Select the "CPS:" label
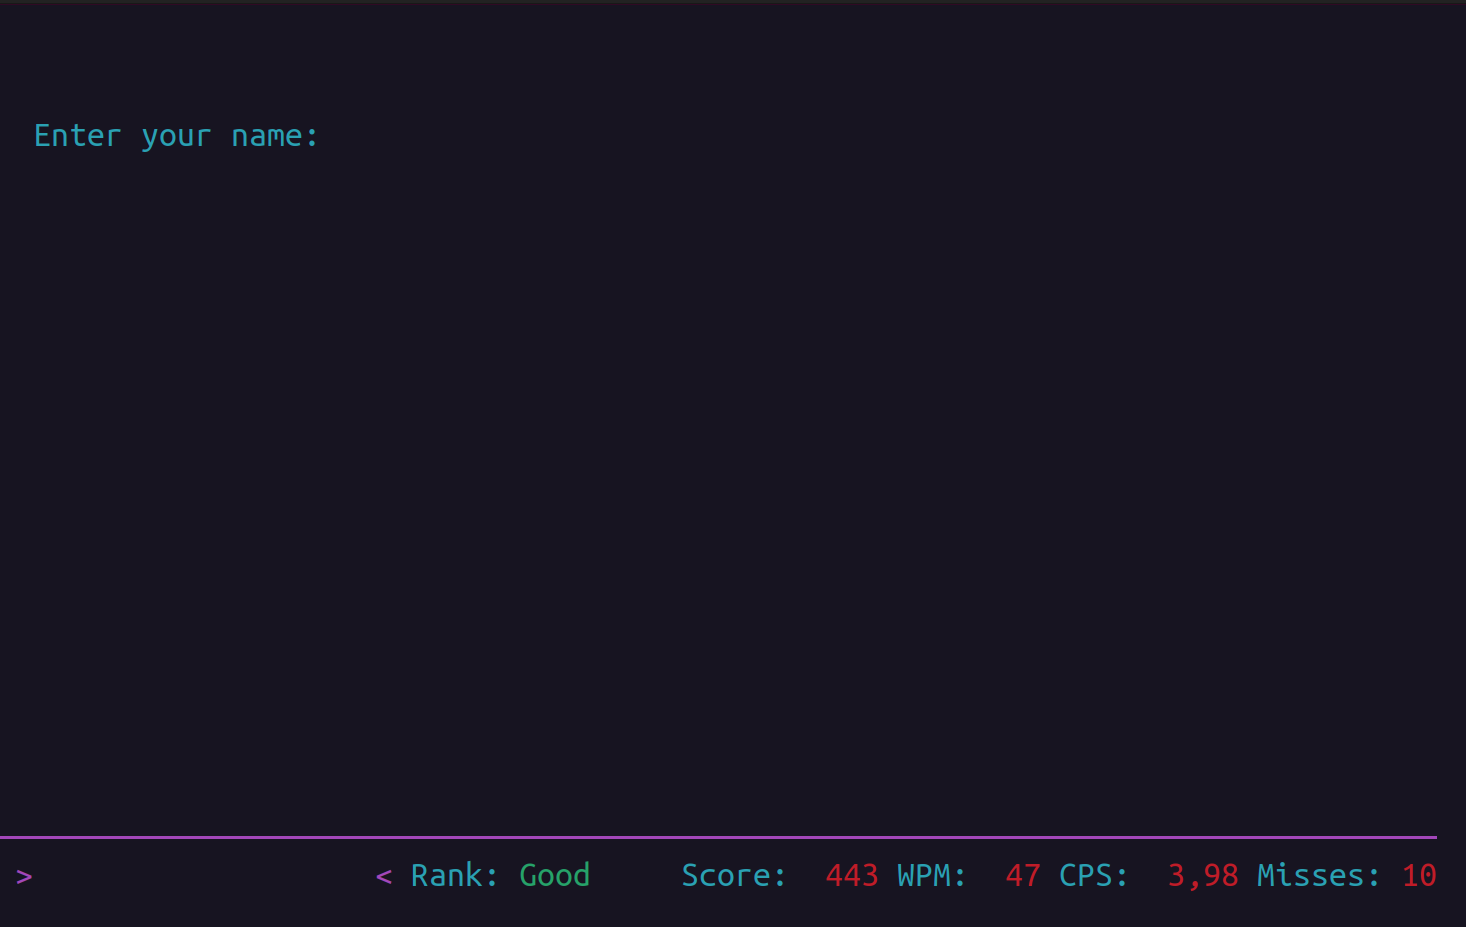 [x=1093, y=875]
